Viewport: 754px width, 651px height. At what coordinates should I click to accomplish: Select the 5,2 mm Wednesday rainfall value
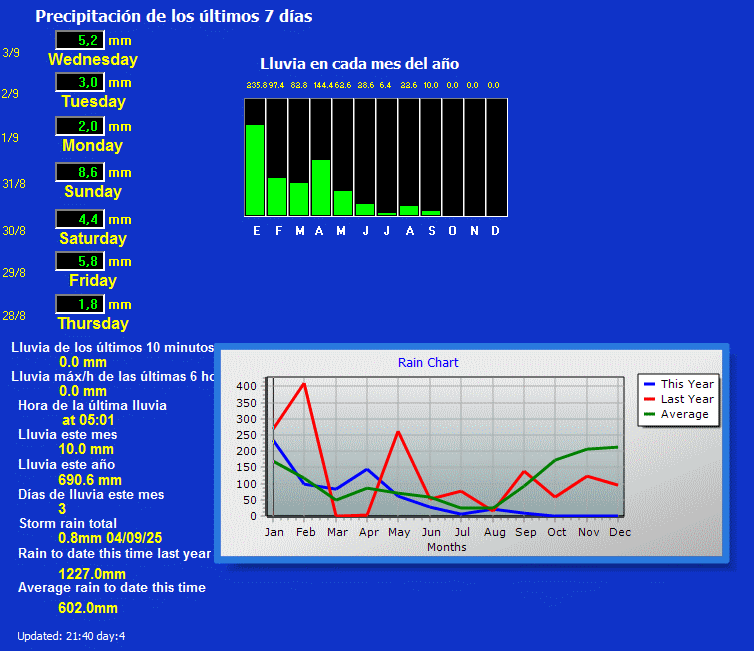80,40
